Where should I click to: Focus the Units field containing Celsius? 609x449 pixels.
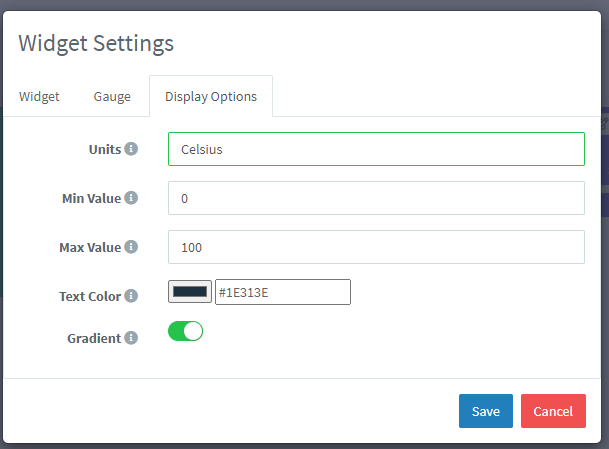pos(376,149)
